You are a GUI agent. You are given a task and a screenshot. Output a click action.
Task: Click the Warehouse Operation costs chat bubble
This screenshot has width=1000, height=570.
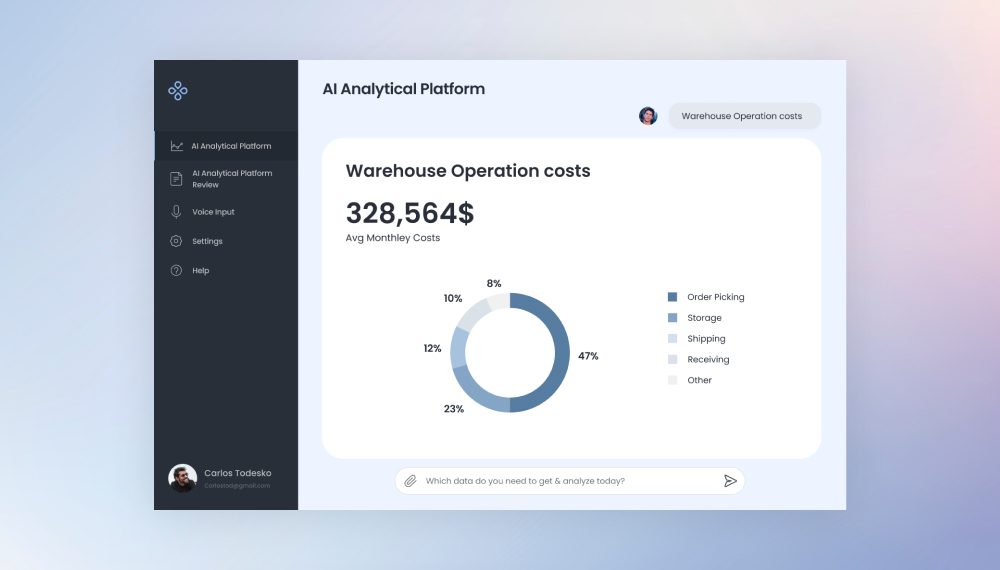click(744, 116)
